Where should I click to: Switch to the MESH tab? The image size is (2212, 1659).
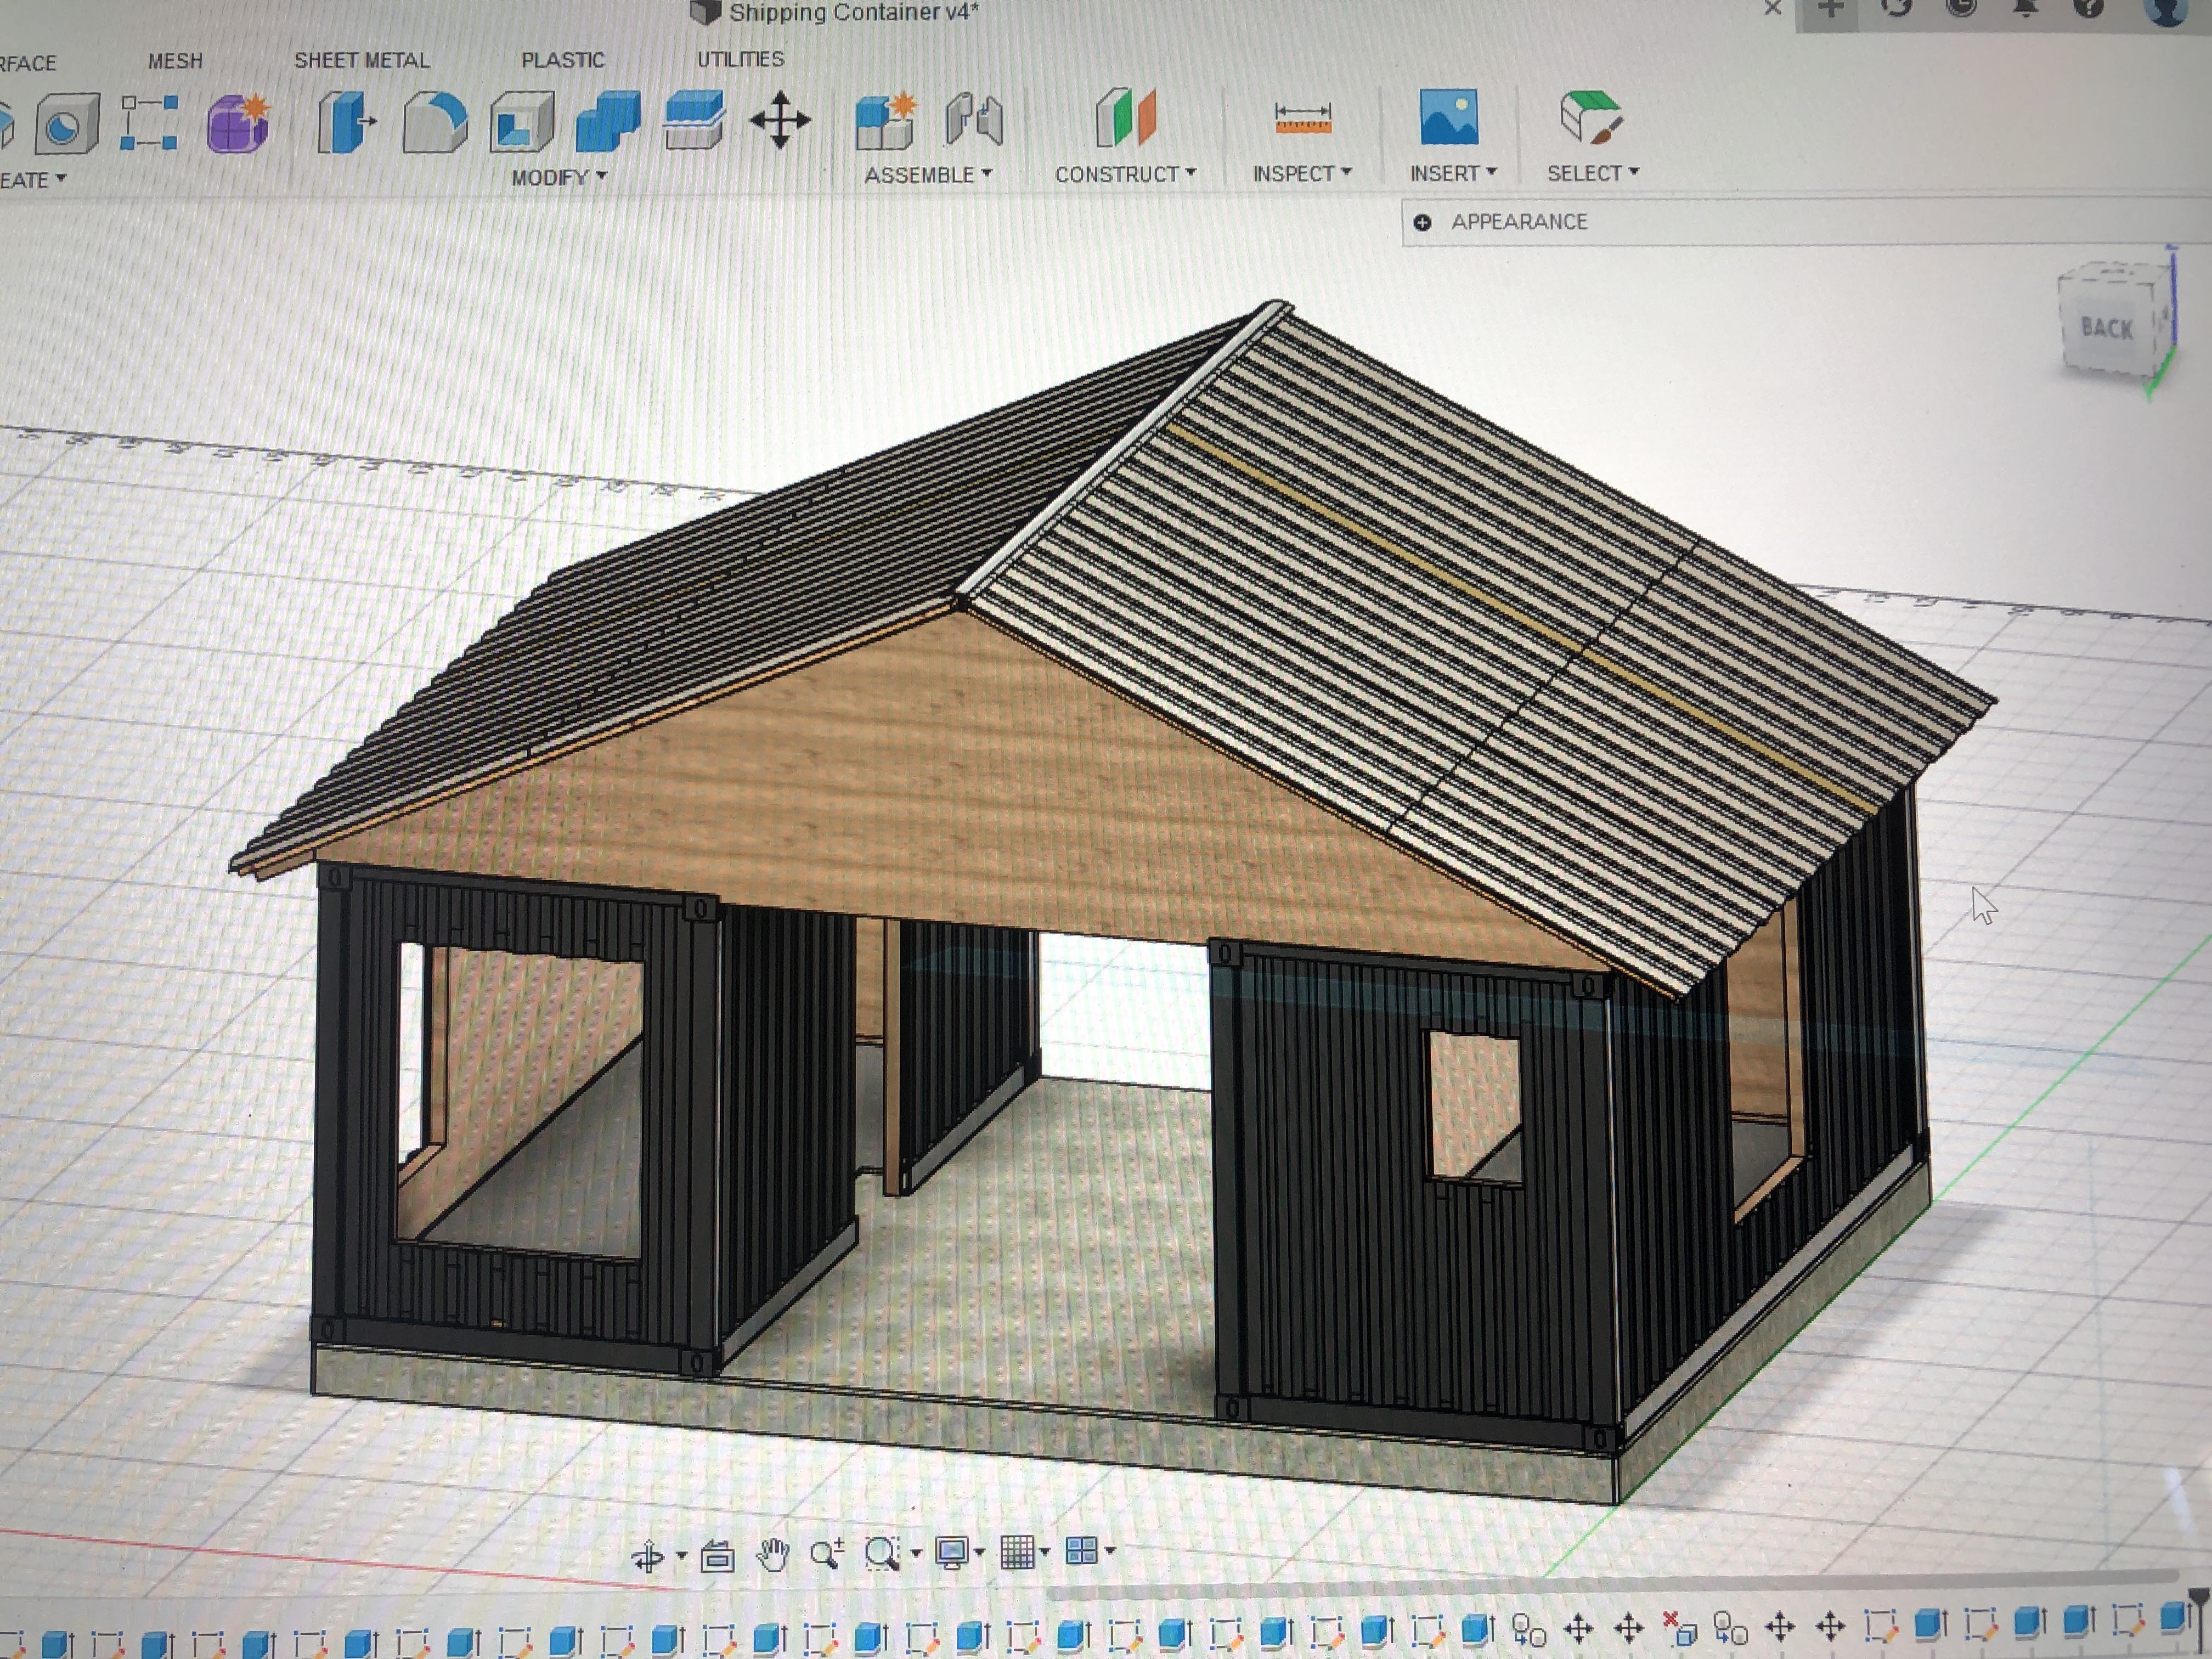(175, 61)
